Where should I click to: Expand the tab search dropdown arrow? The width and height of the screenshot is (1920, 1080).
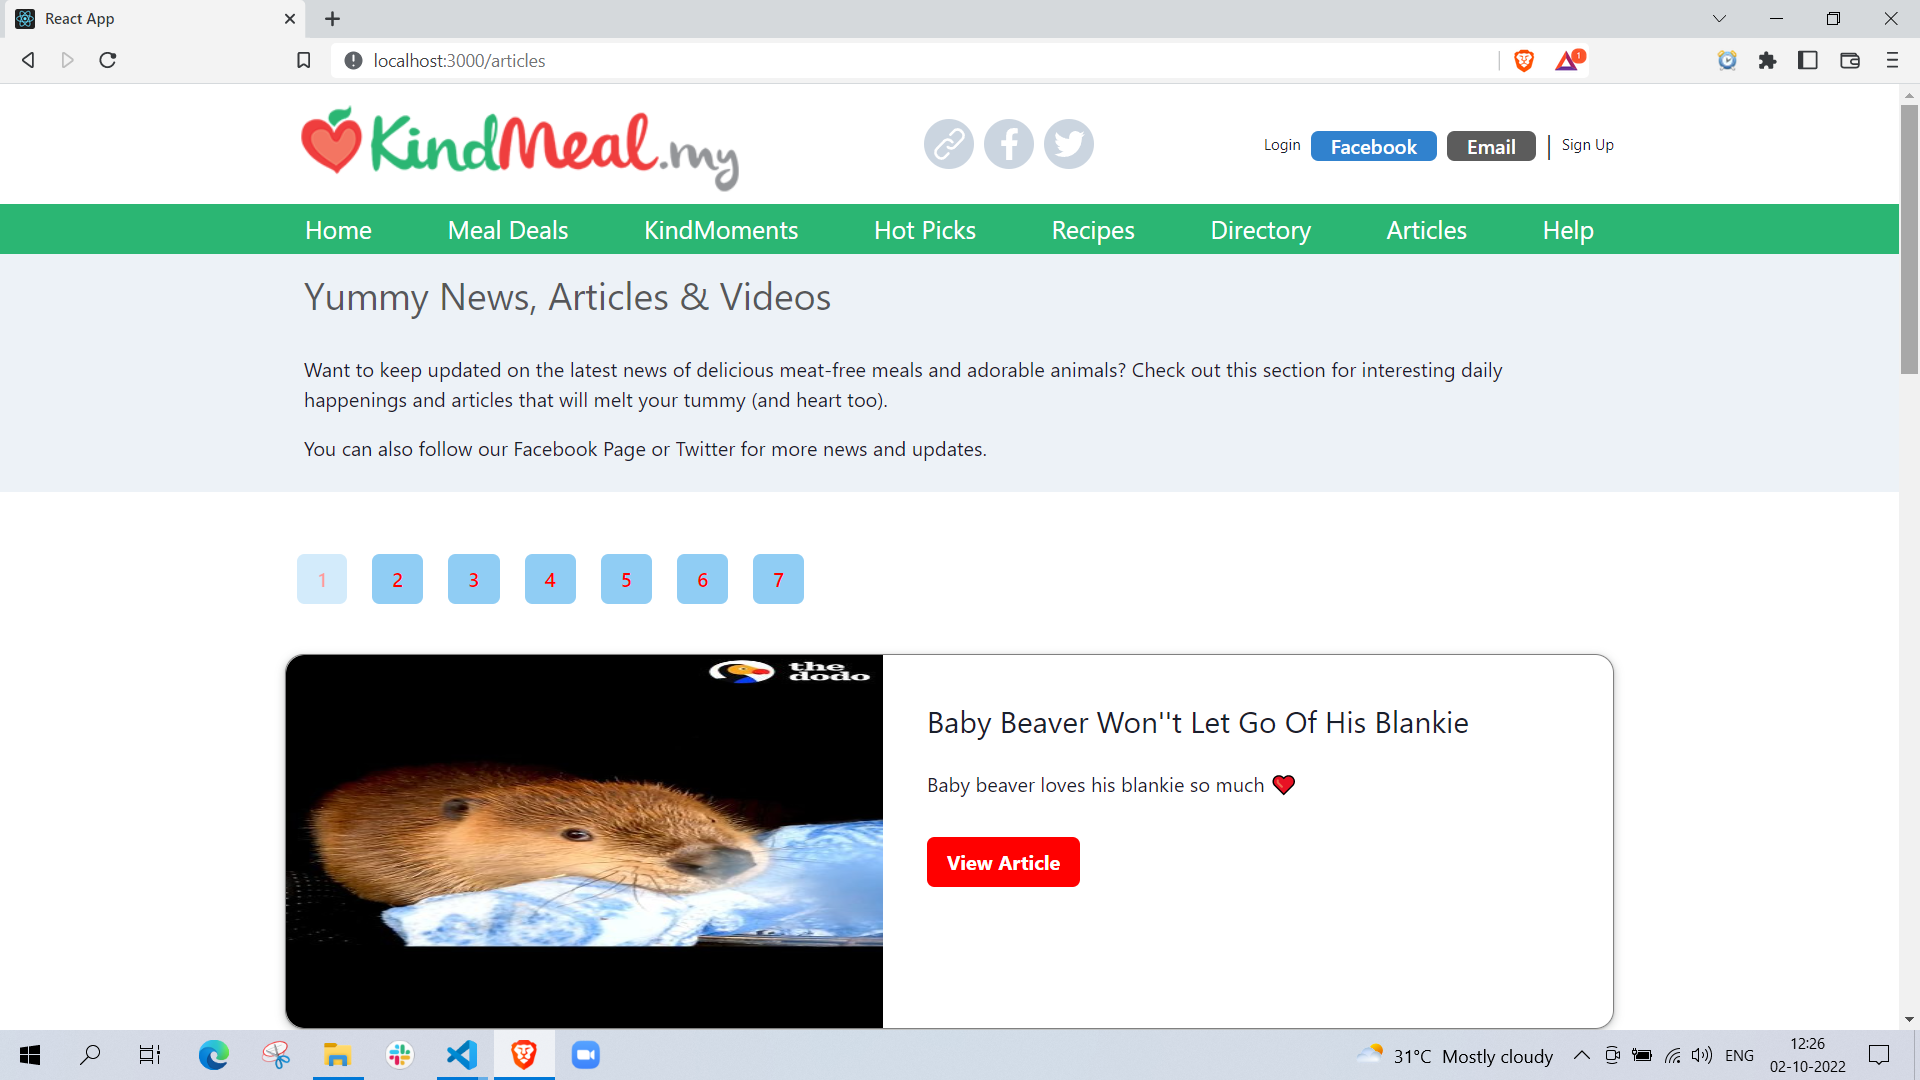[1719, 19]
